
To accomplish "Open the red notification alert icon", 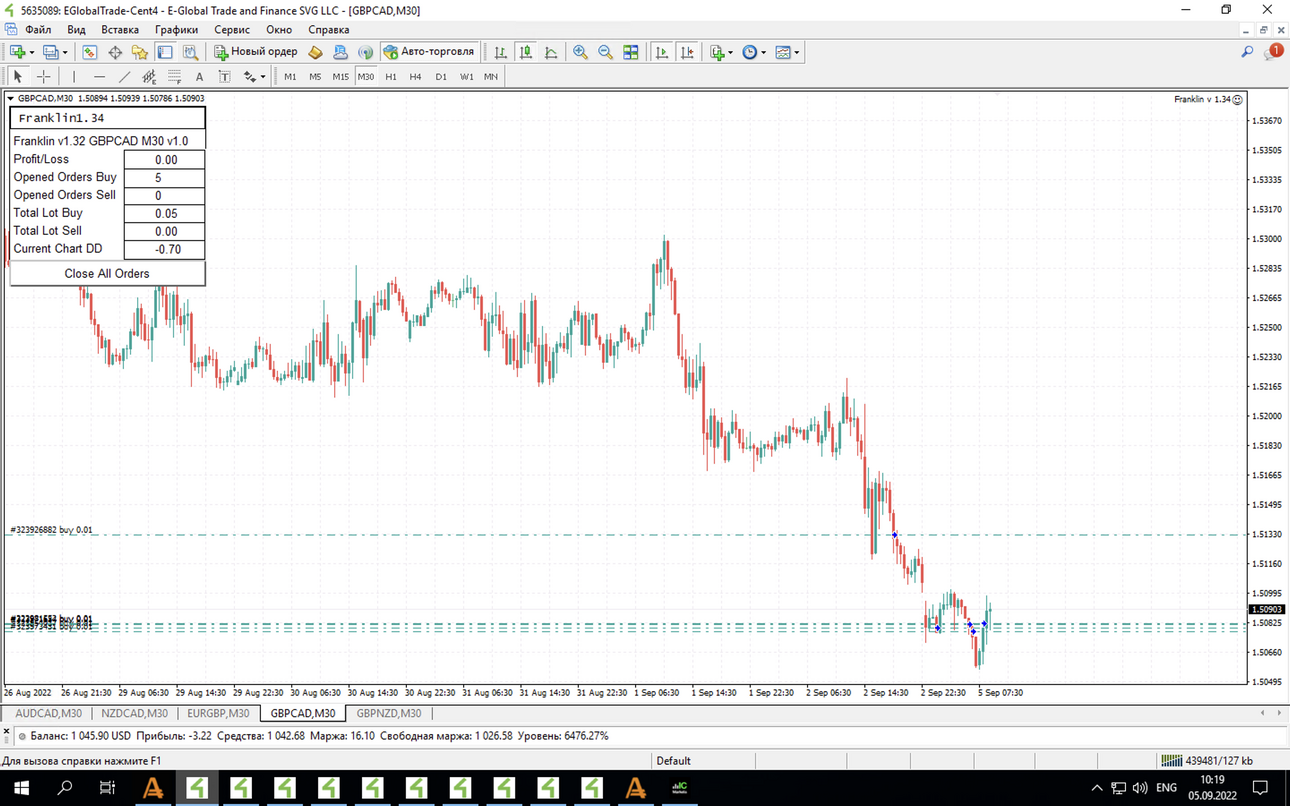I will tap(1274, 52).
